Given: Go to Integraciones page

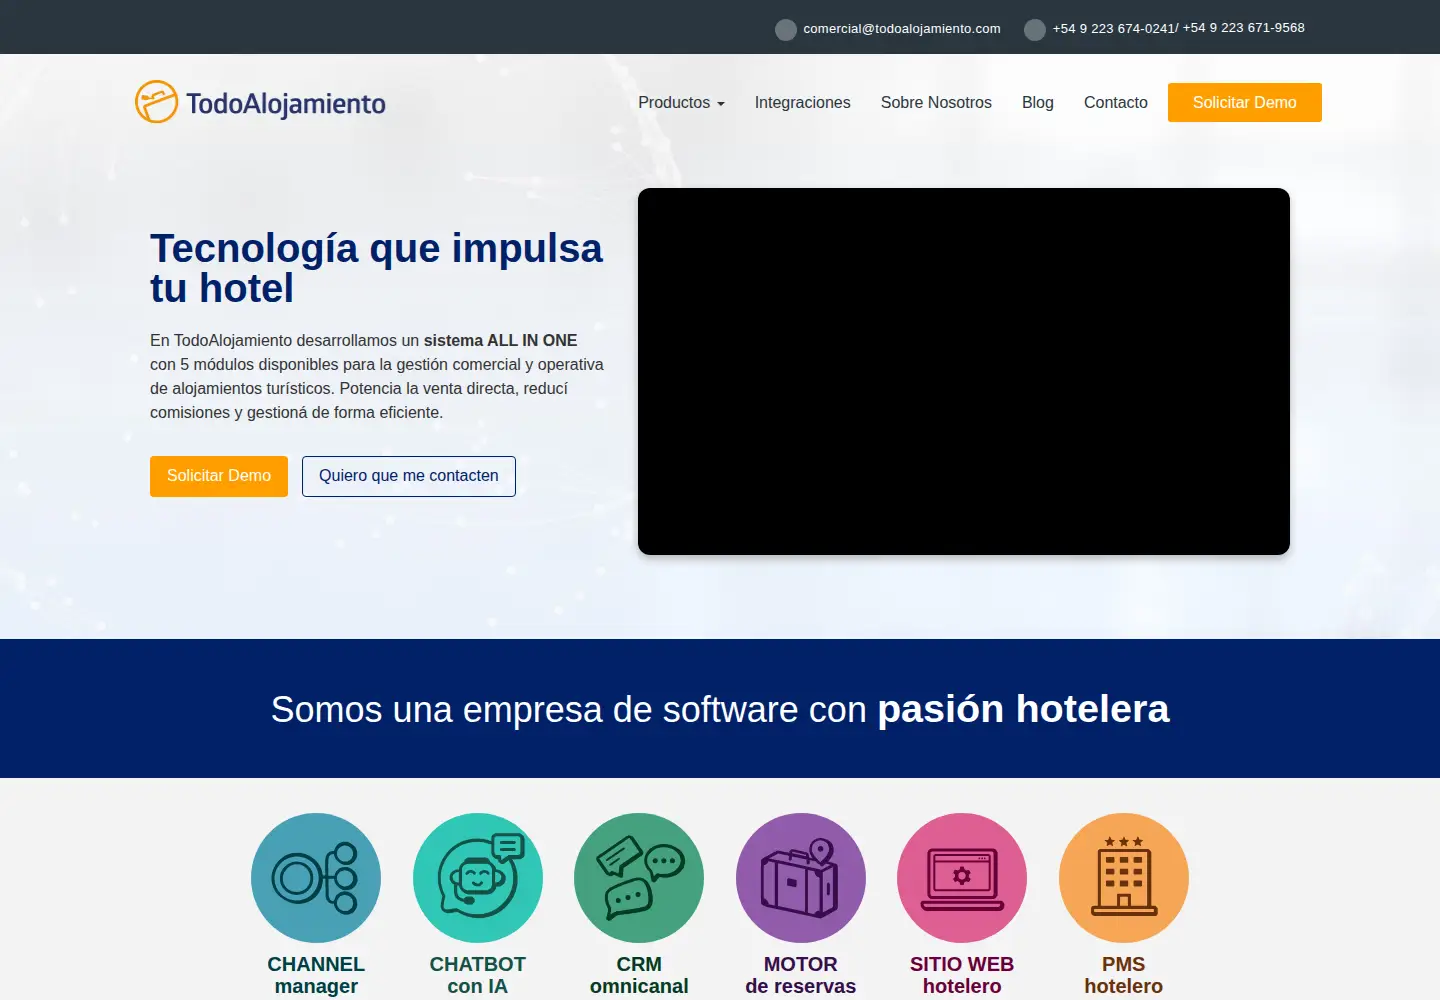Looking at the screenshot, I should point(802,102).
